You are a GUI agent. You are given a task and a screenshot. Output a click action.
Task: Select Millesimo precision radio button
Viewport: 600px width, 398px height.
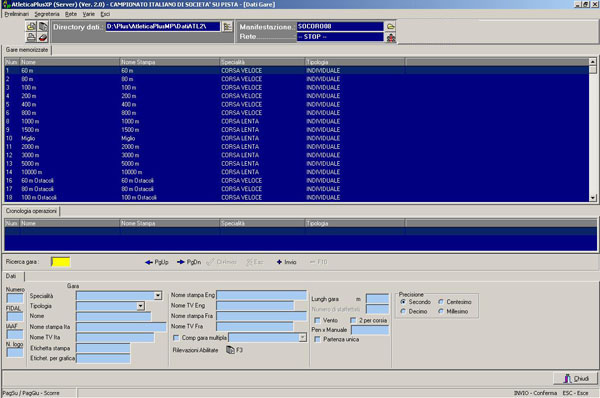click(x=441, y=312)
